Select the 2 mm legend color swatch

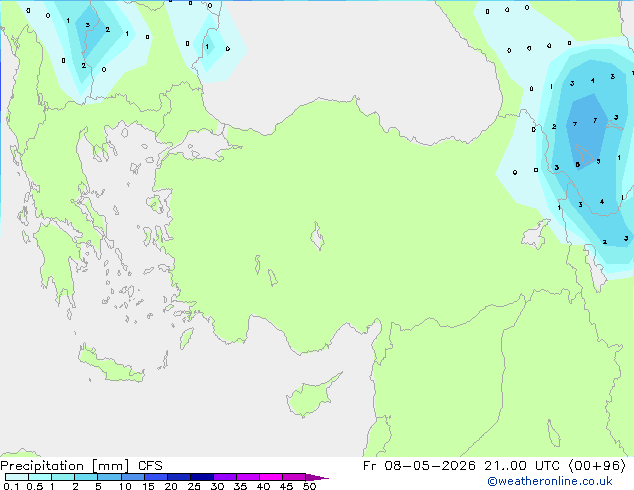click(x=86, y=477)
